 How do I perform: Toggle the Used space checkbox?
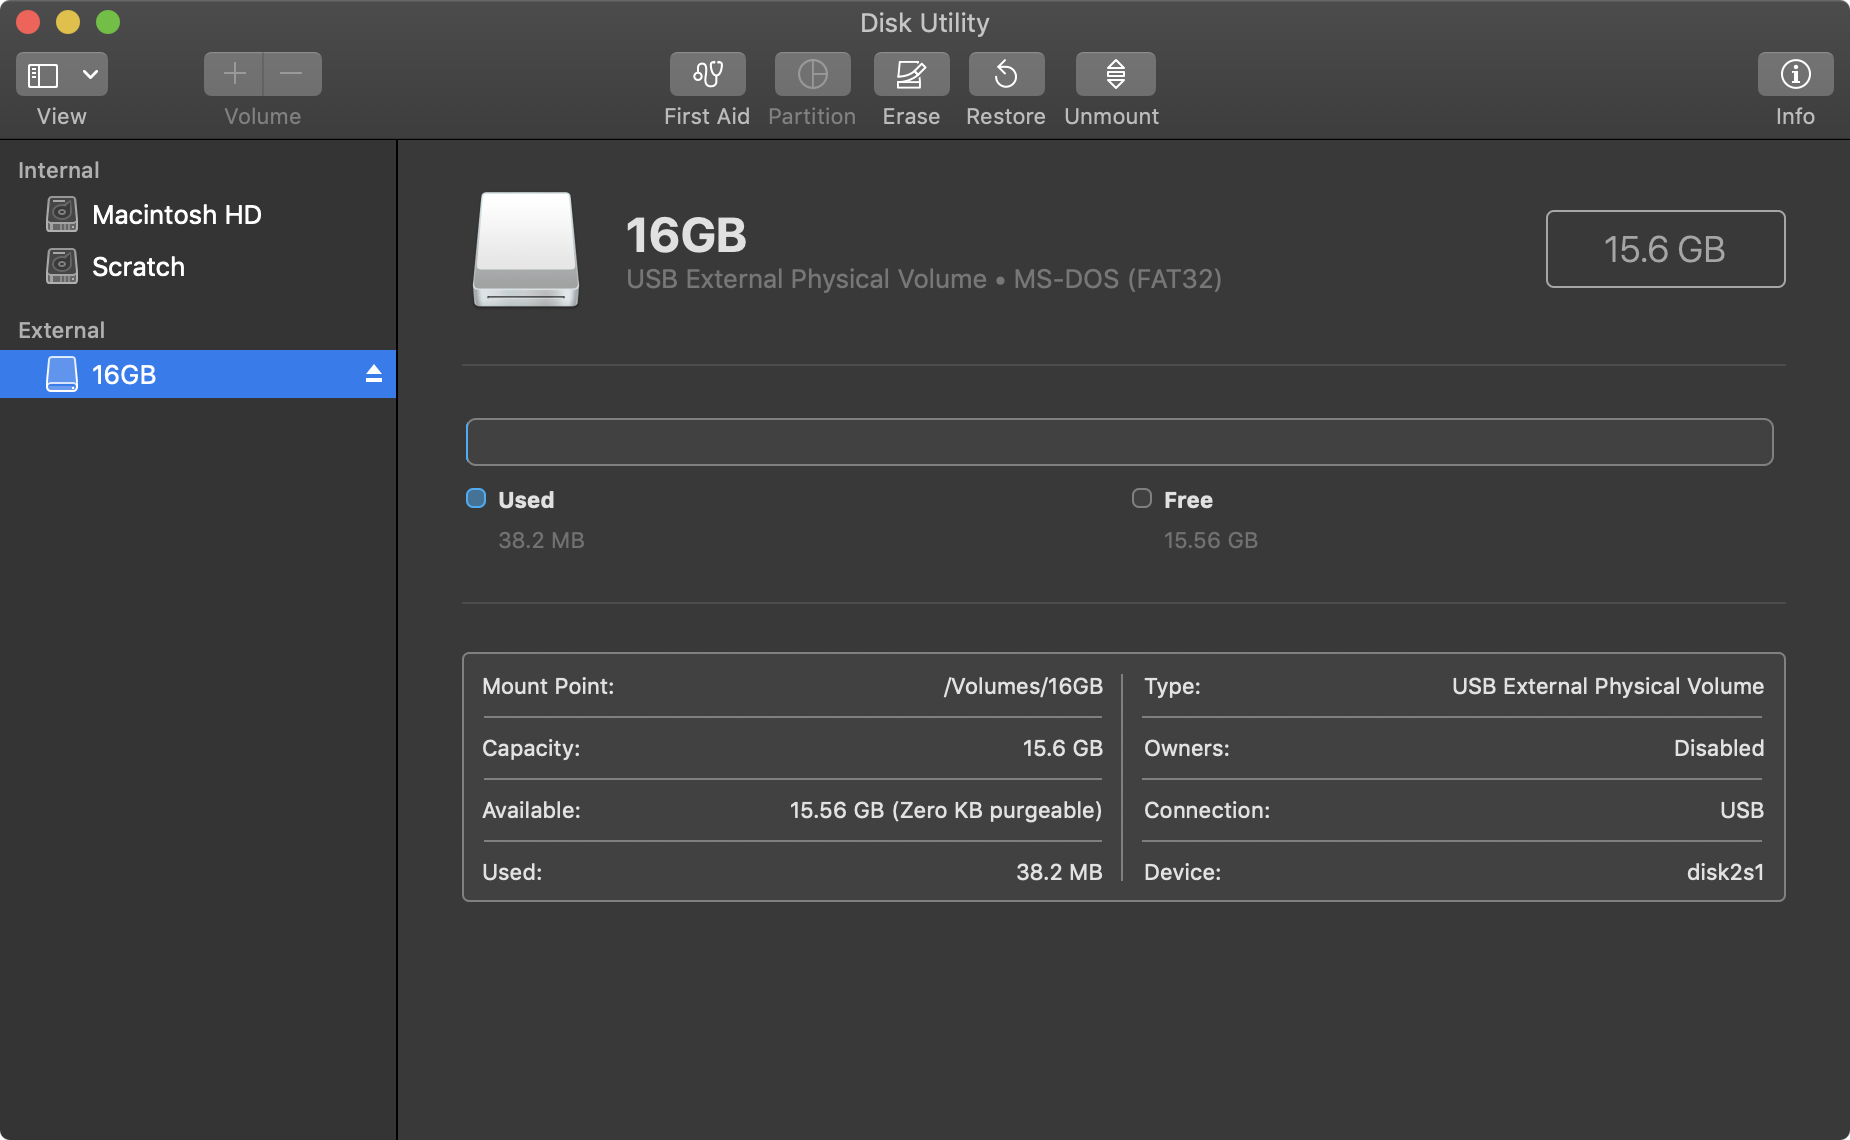click(475, 498)
